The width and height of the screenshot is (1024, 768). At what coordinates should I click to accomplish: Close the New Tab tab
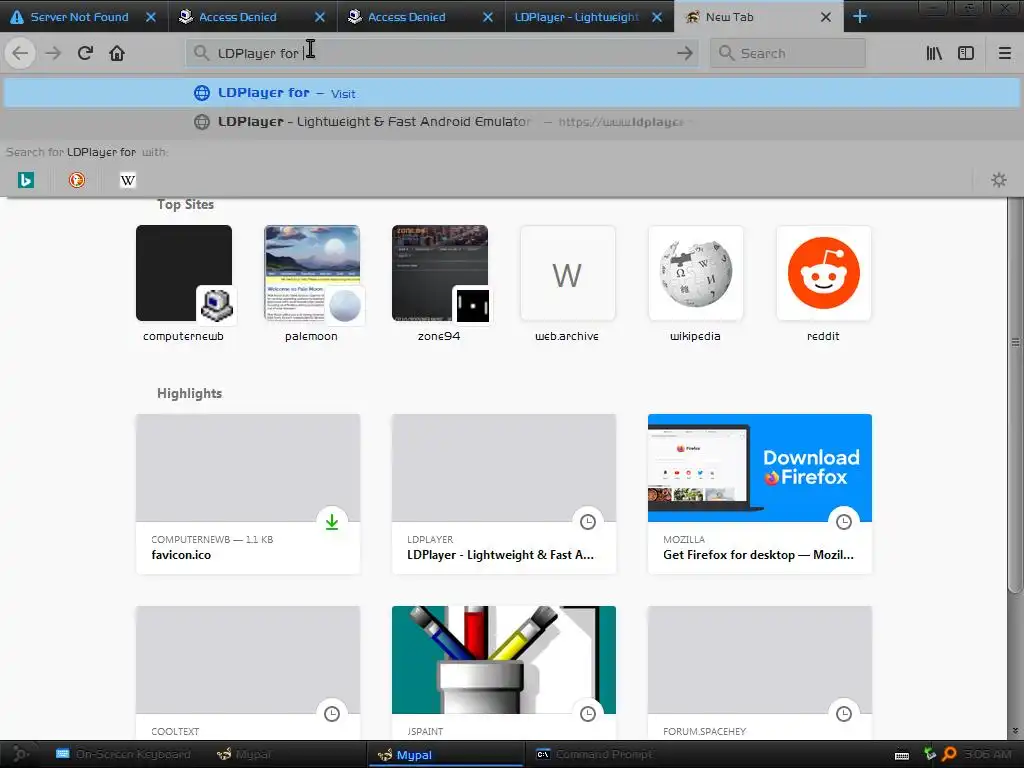point(826,17)
